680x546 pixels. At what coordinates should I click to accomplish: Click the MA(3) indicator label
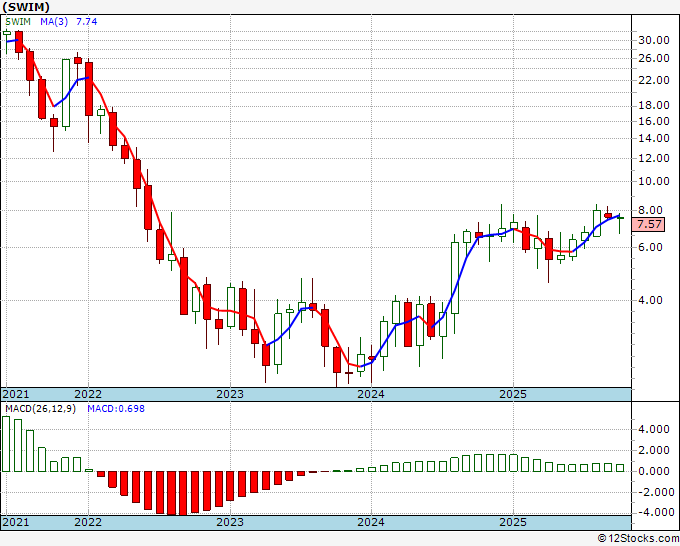coord(54,22)
